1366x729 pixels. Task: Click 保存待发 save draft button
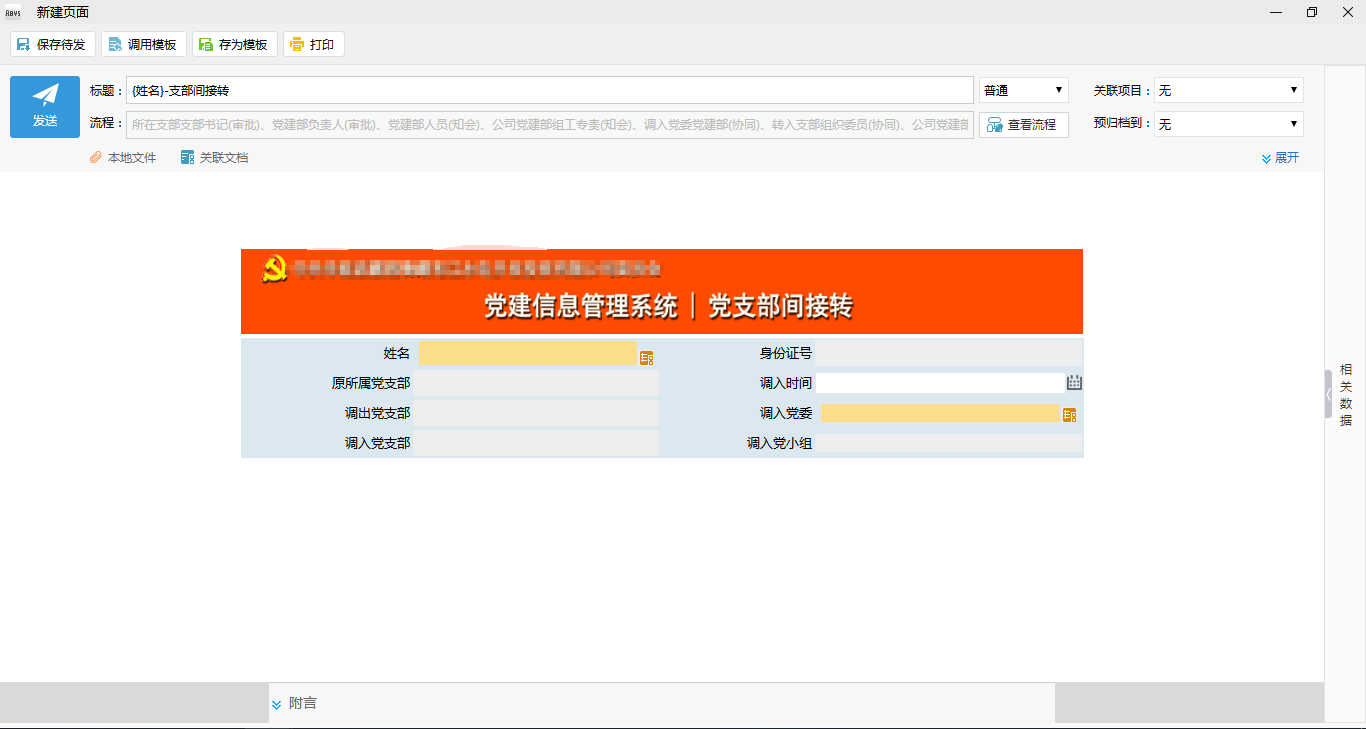tap(53, 44)
